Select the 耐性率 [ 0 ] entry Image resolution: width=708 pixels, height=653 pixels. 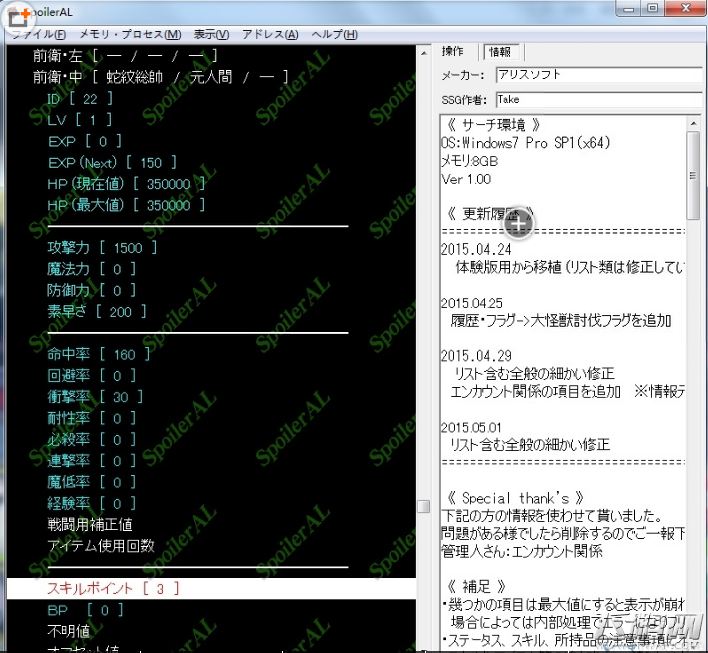(x=91, y=418)
